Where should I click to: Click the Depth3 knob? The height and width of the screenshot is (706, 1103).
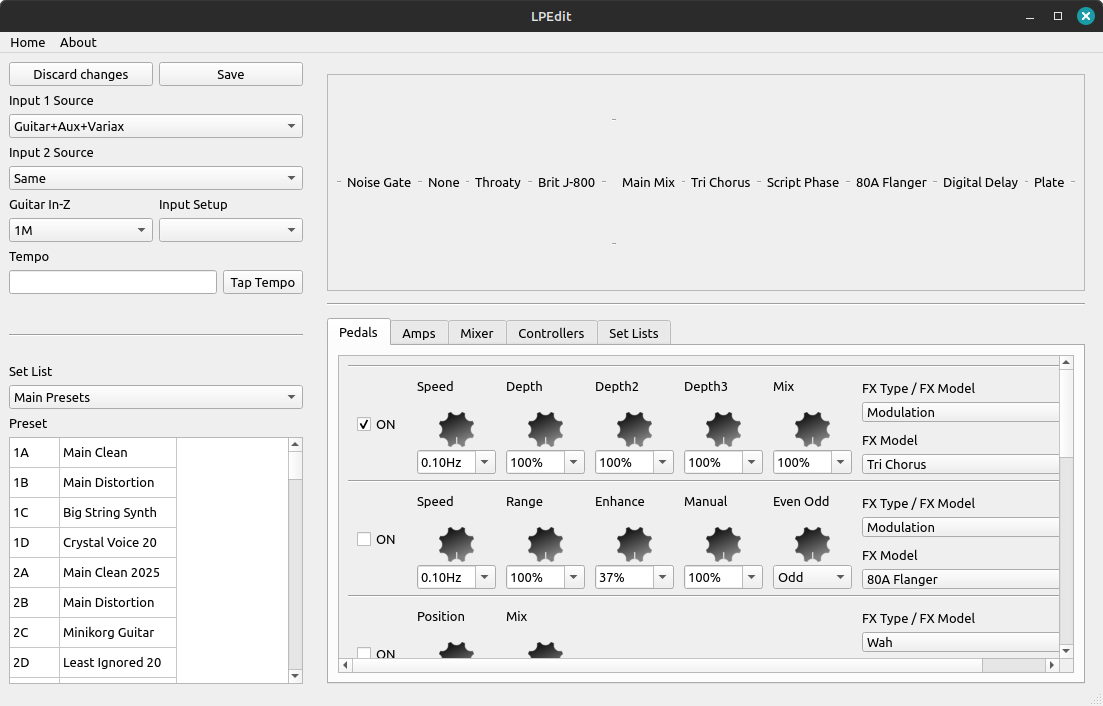[x=723, y=429]
